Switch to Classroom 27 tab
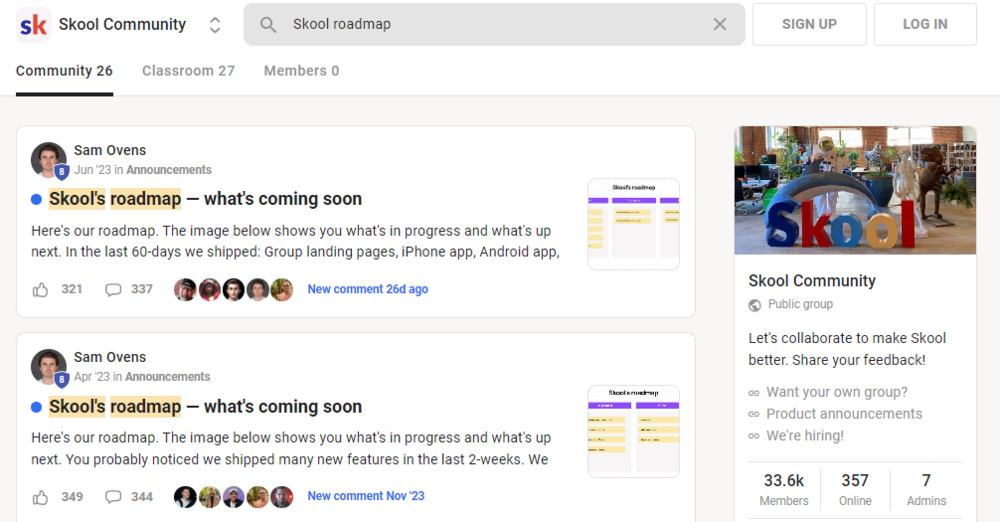The image size is (1000, 522). 188,71
